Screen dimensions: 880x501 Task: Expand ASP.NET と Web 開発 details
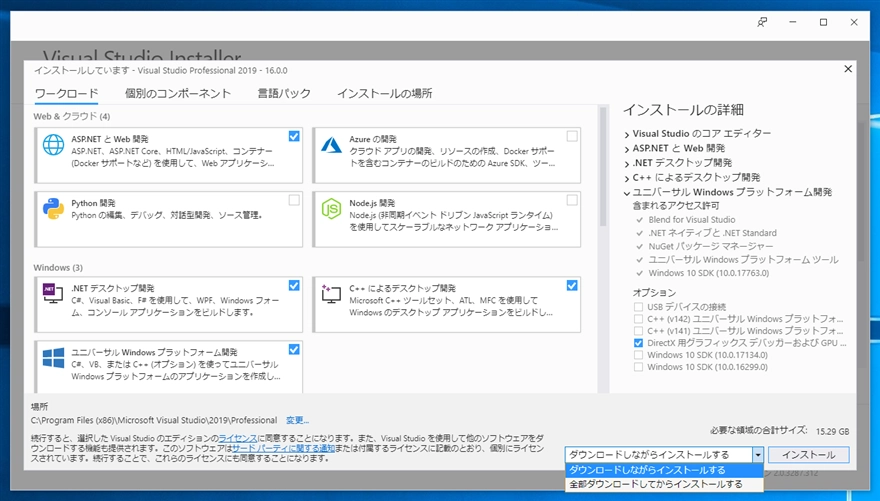pos(627,149)
